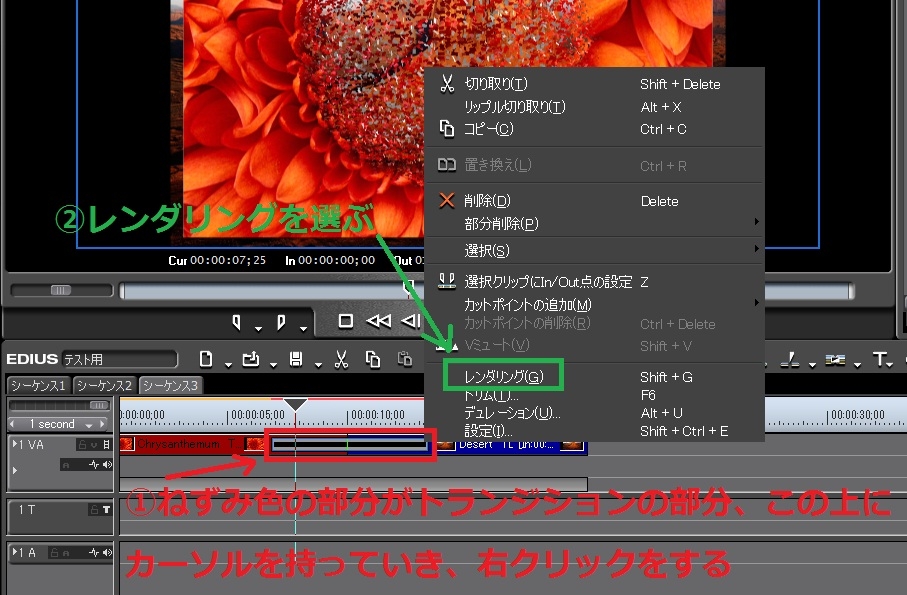Screen dimensions: 907x595
Task: Choose トリム(T)... from the context menu
Action: (x=594, y=396)
